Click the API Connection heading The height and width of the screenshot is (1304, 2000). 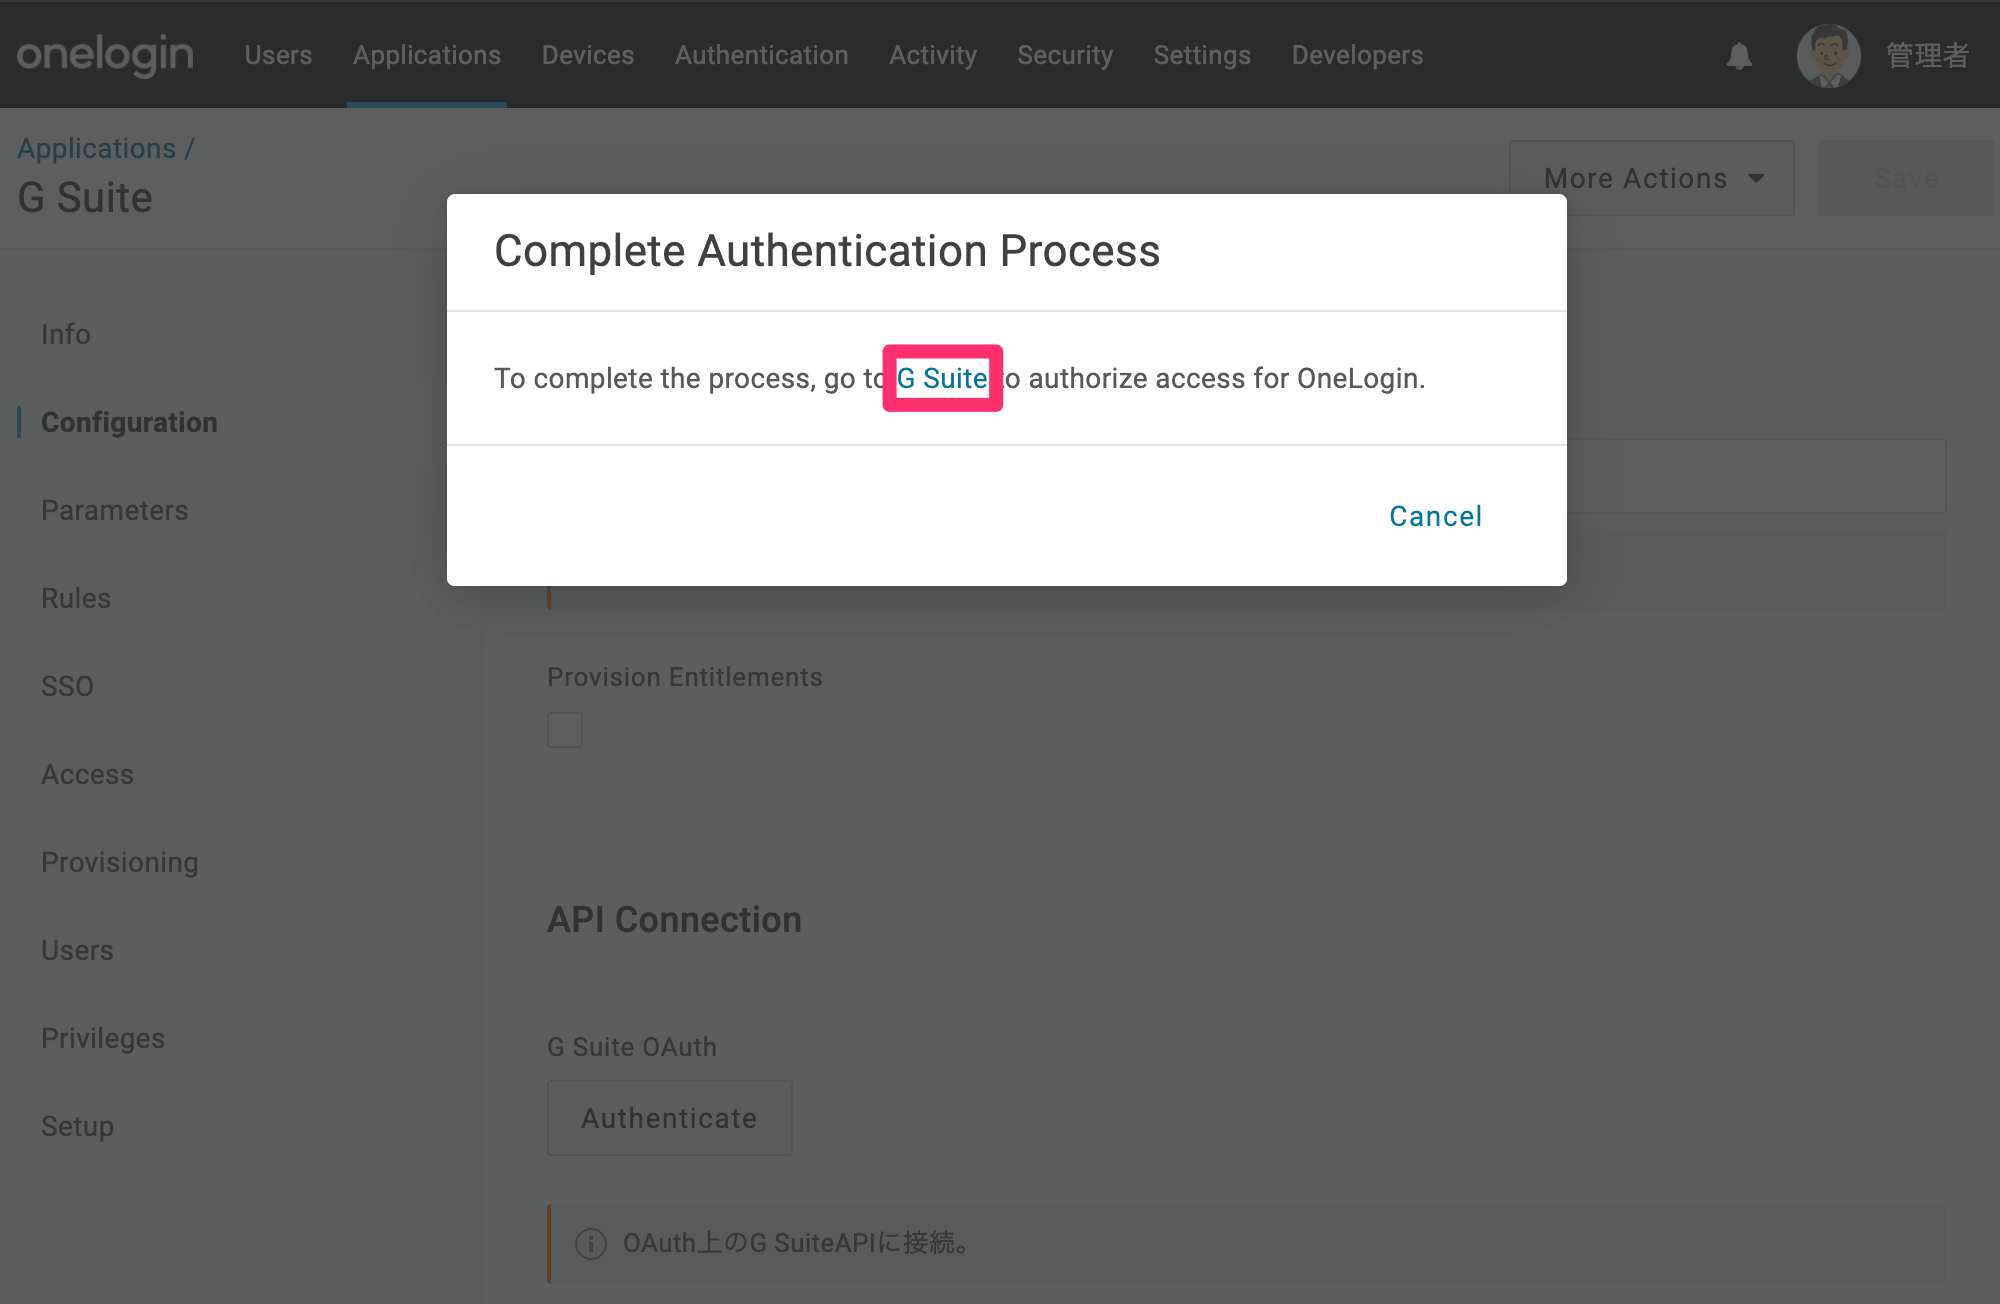coord(674,919)
